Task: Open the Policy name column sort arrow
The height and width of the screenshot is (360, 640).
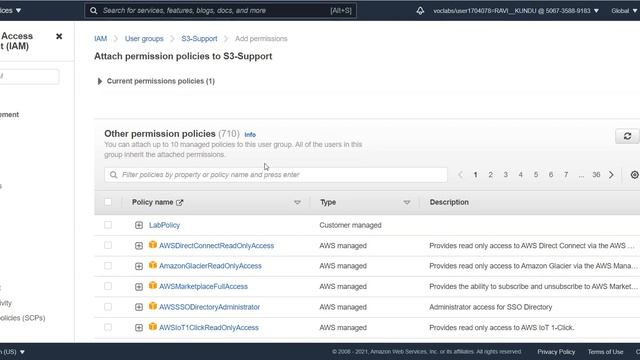Action: click(x=297, y=202)
